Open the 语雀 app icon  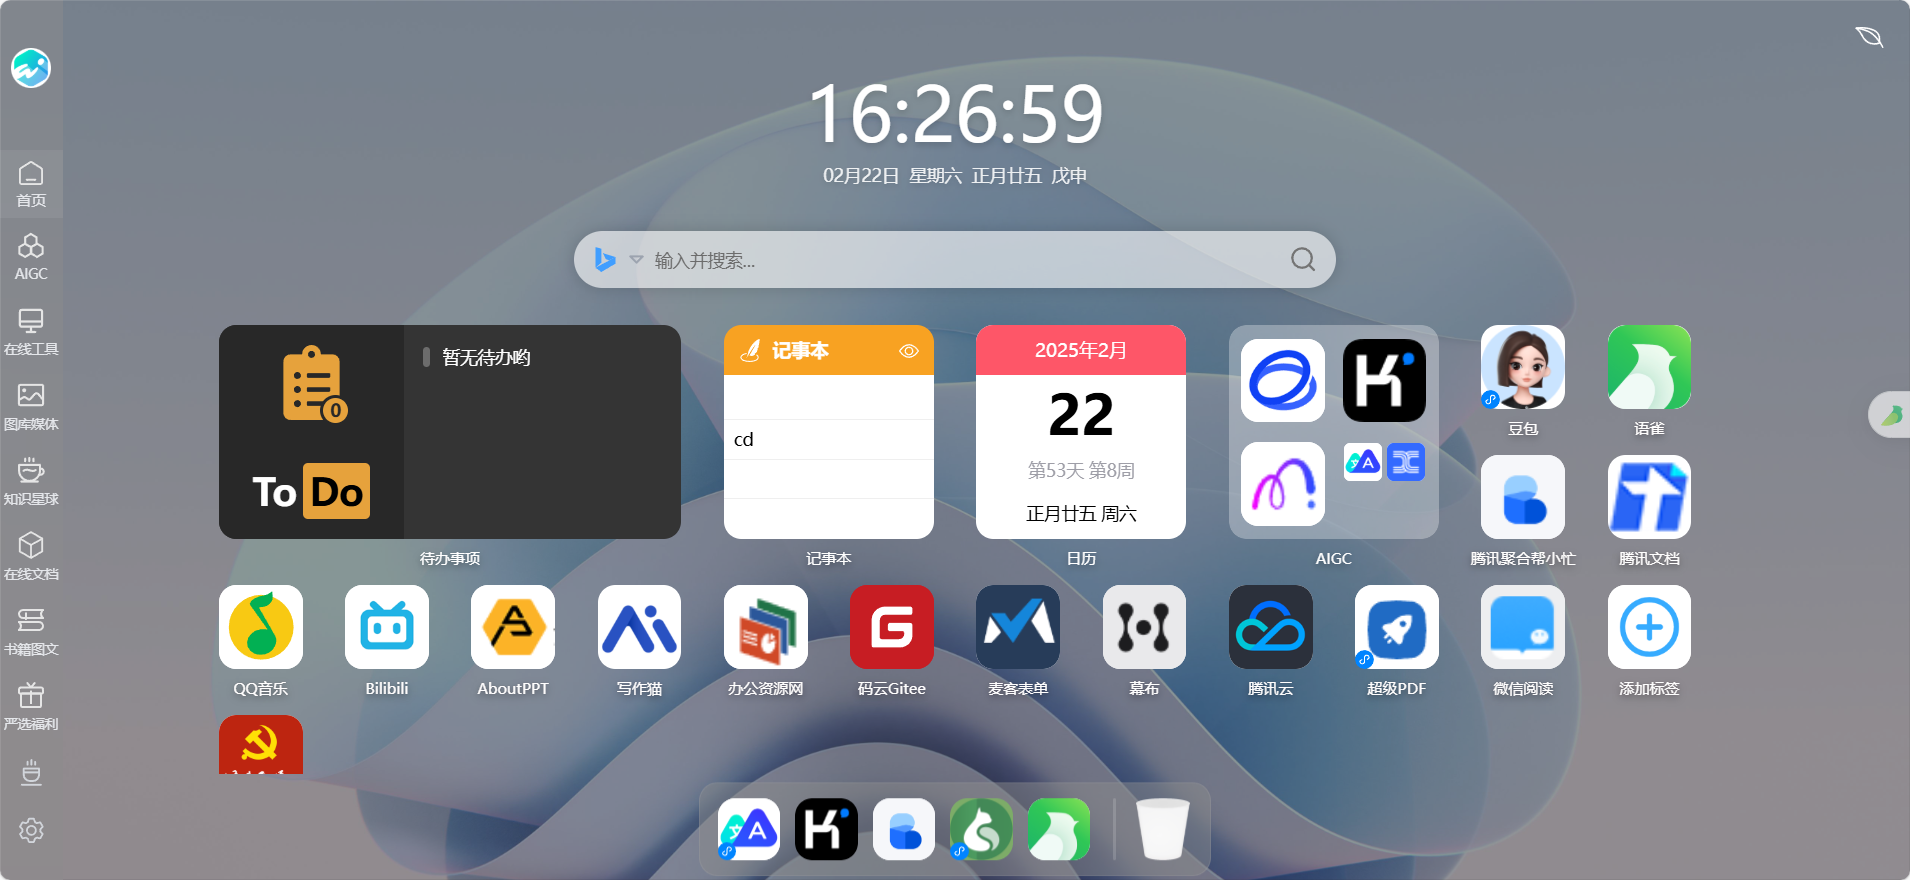tap(1649, 367)
